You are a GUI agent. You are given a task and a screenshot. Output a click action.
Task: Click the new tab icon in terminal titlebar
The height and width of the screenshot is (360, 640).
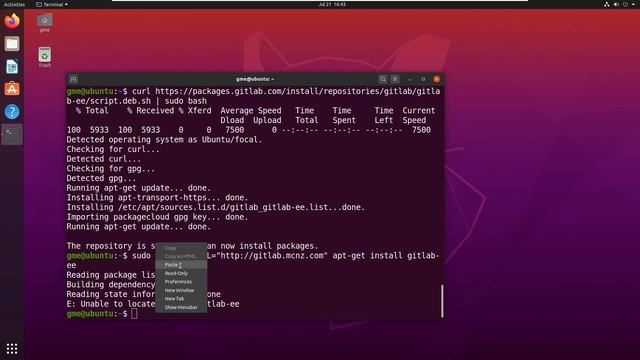[73, 79]
